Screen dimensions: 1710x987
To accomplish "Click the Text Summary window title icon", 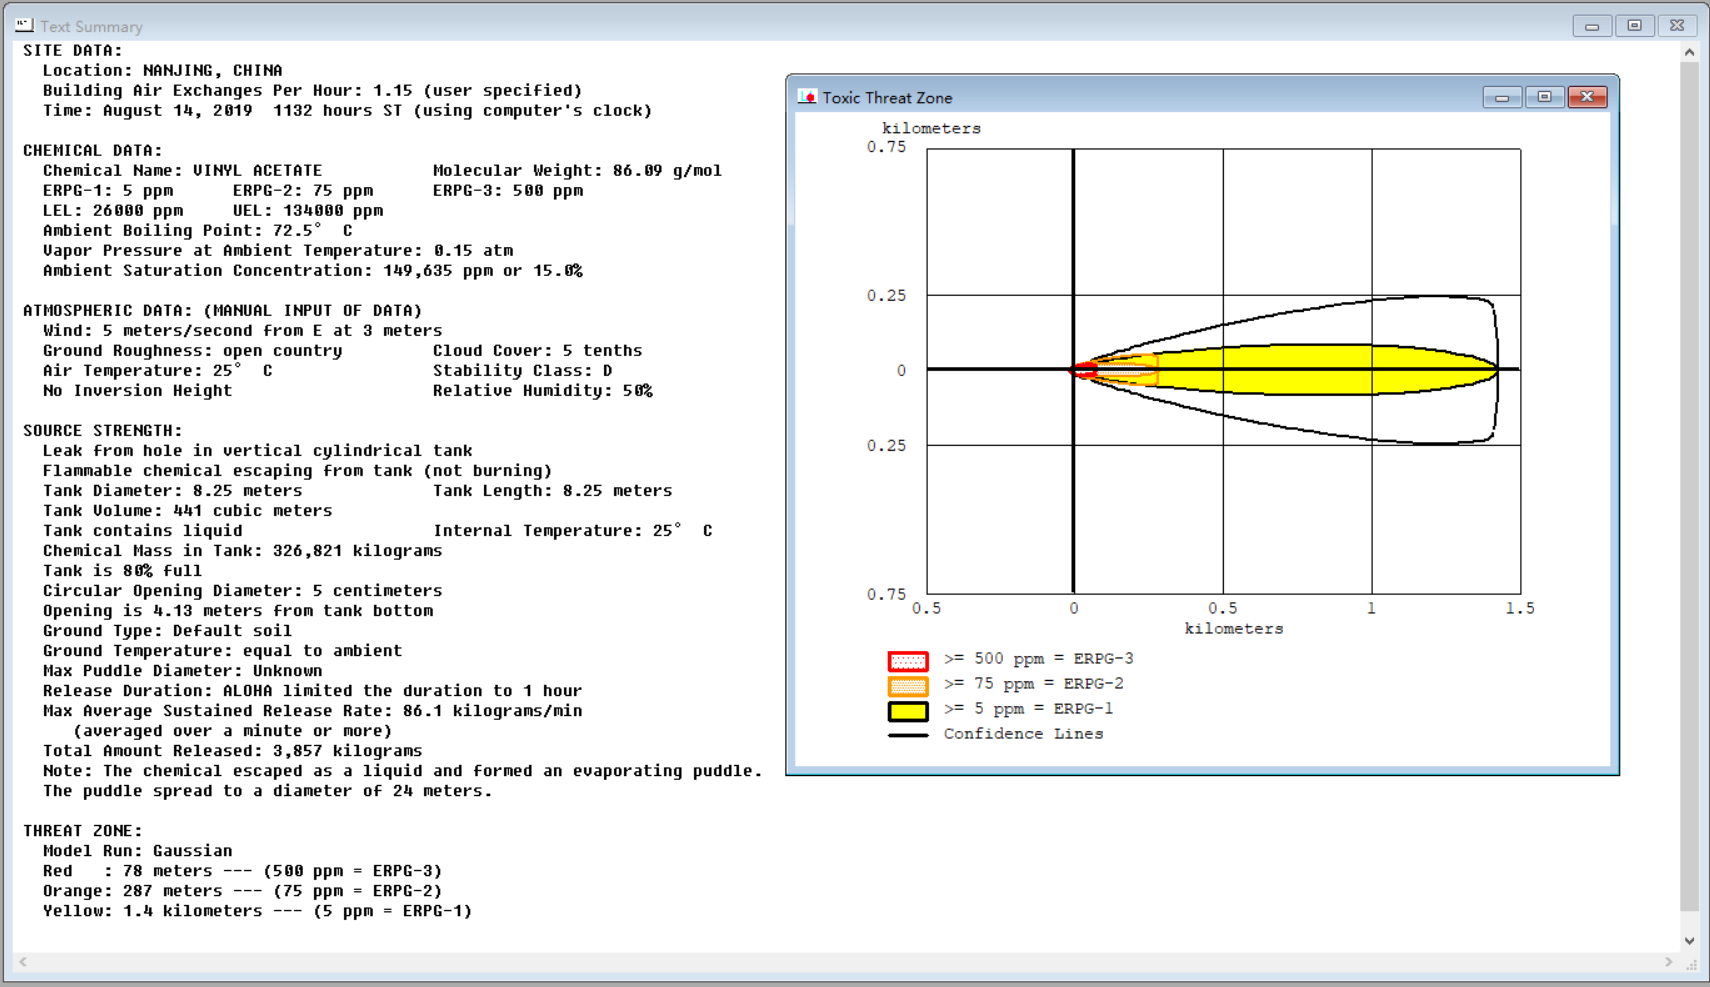I will click(24, 25).
